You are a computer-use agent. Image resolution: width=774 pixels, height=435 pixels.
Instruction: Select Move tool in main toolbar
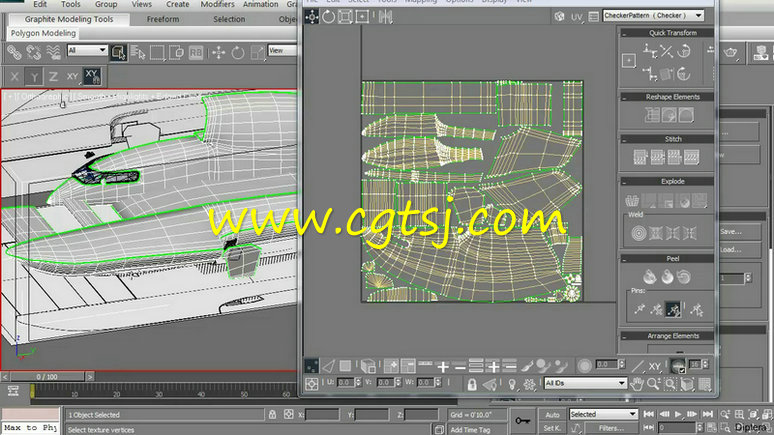pyautogui.click(x=219, y=52)
